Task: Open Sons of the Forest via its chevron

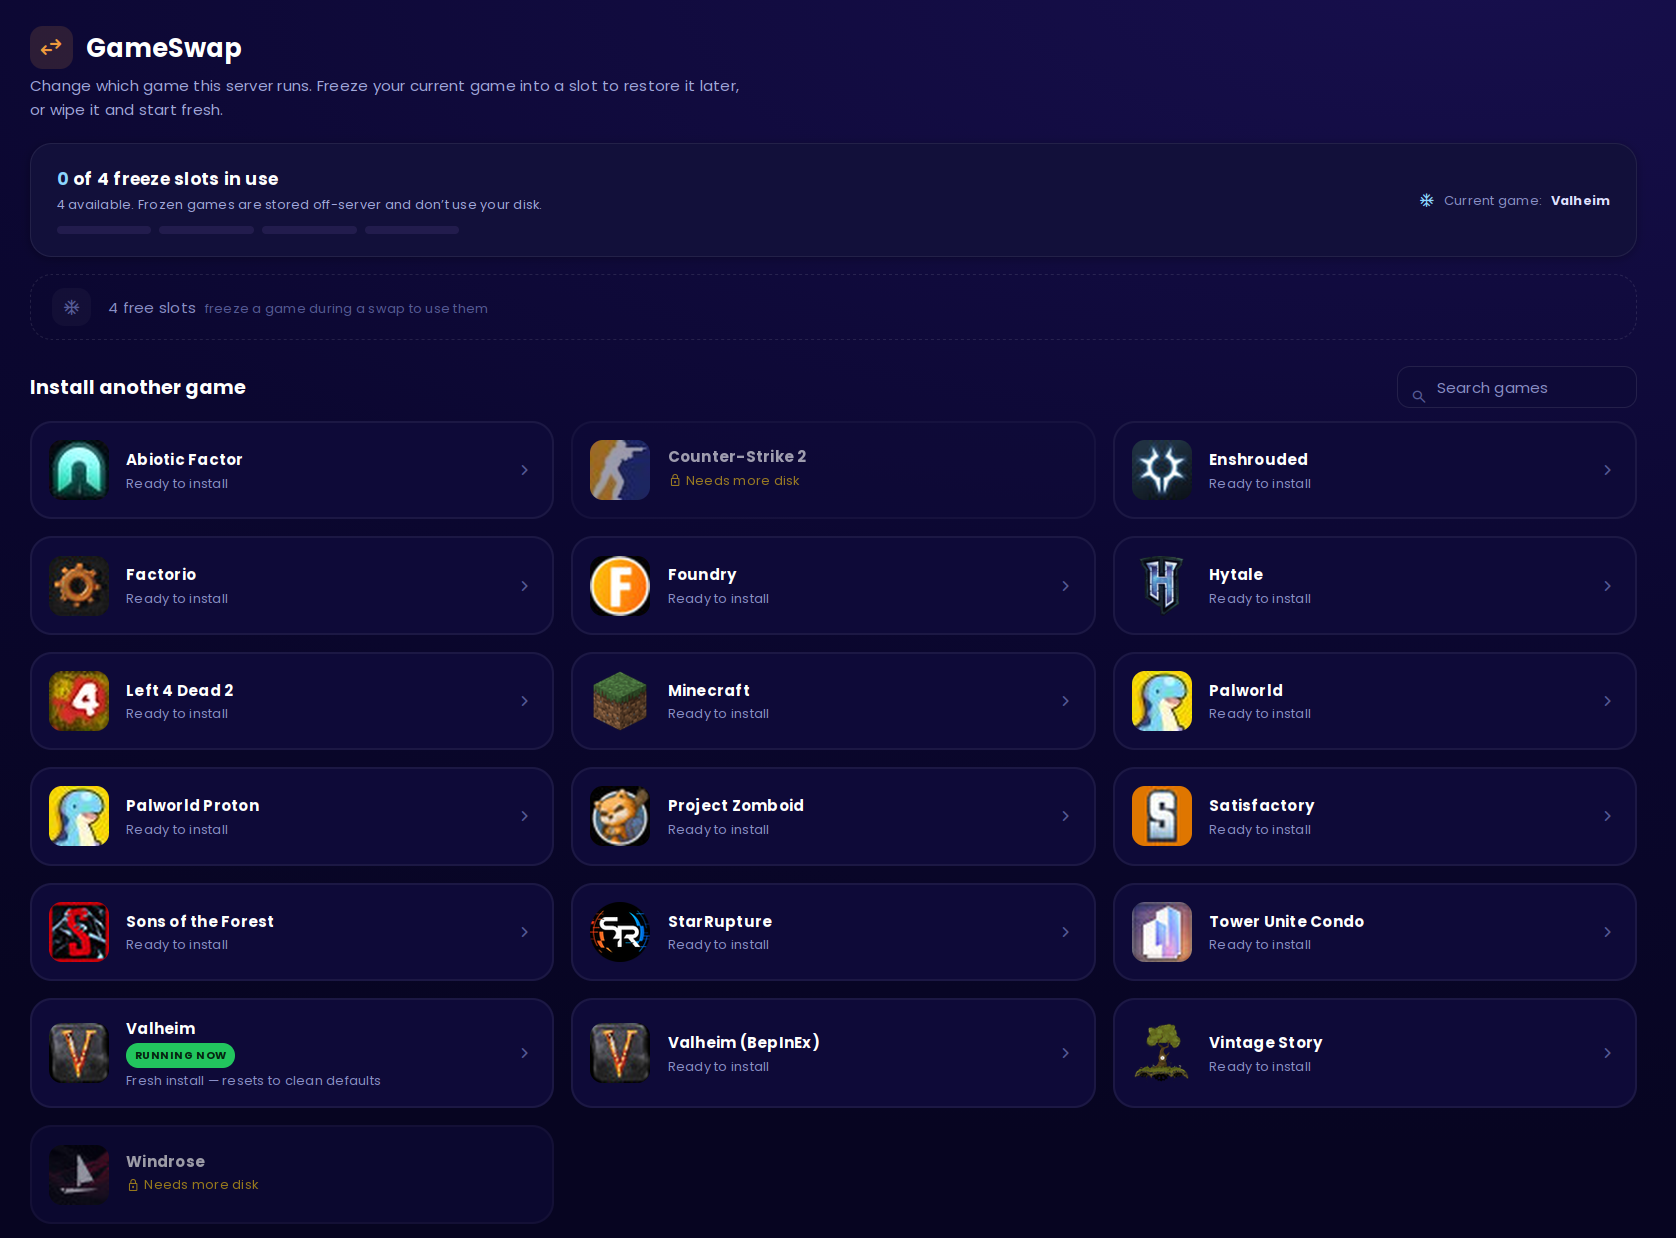Action: click(x=524, y=932)
